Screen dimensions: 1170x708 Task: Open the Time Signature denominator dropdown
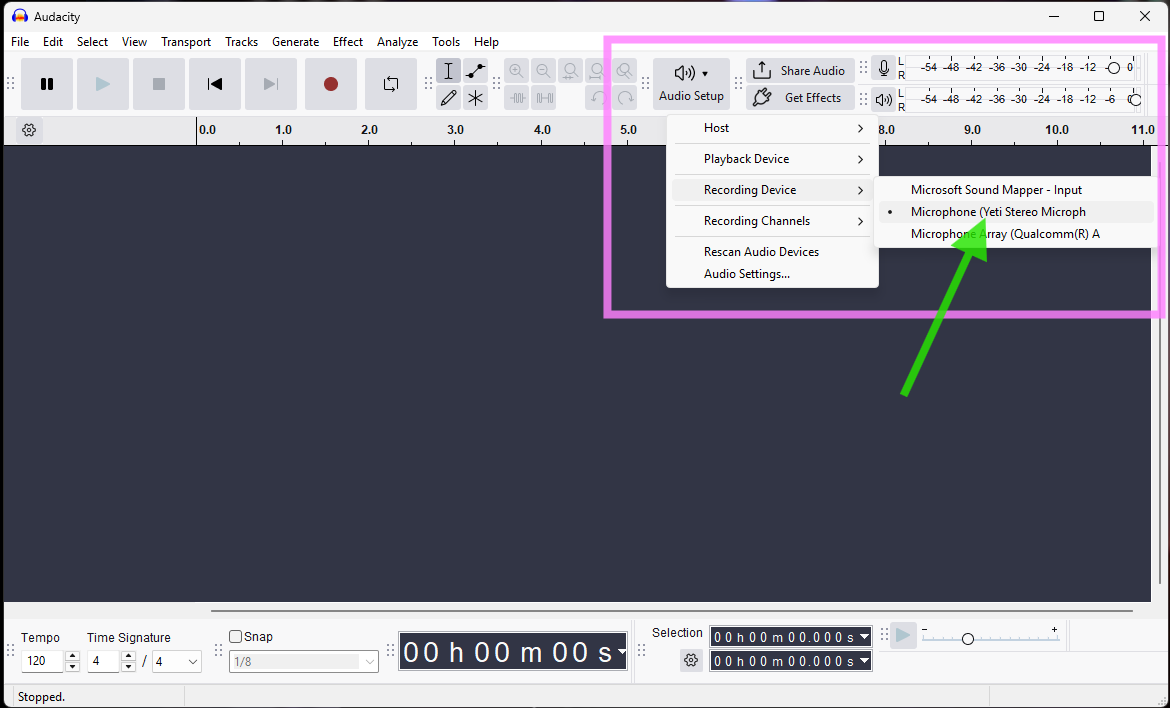177,661
